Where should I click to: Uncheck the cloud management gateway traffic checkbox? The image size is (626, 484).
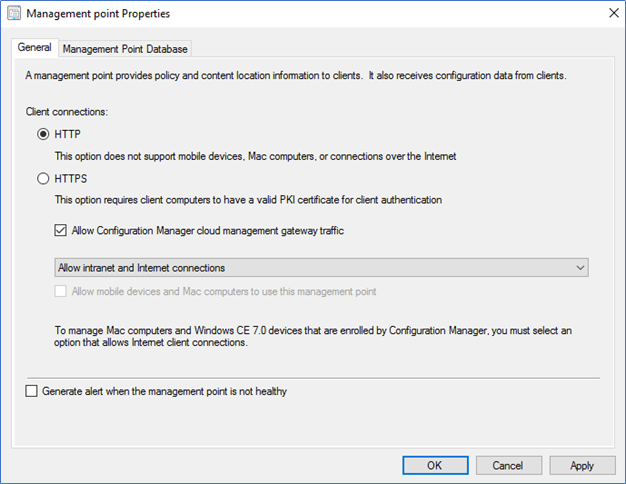pyautogui.click(x=60, y=230)
